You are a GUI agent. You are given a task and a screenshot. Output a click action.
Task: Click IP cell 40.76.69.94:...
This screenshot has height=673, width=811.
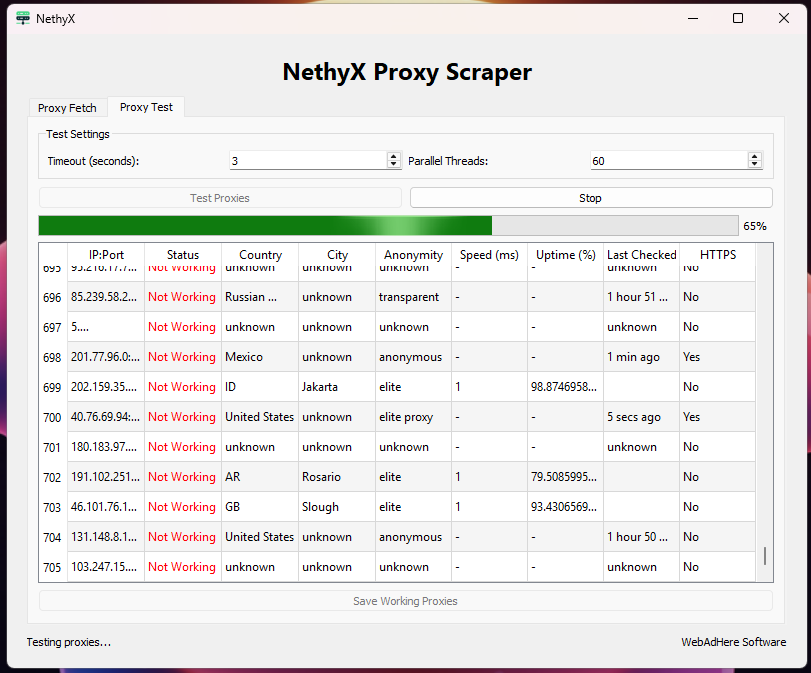tap(106, 417)
